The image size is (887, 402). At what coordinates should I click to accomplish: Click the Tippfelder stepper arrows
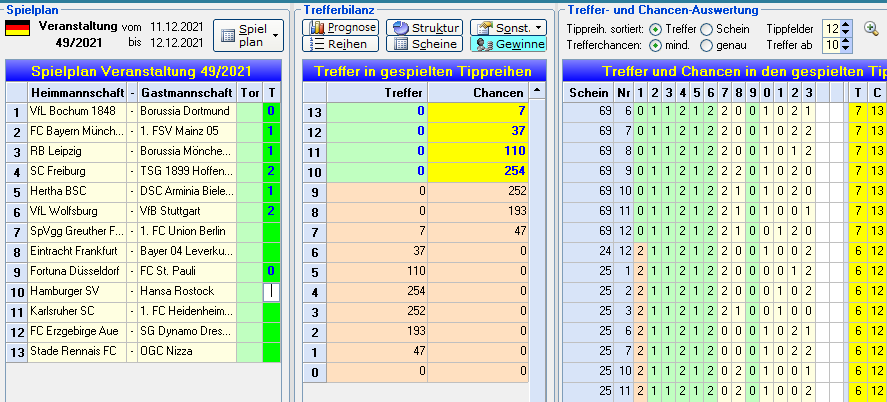click(x=846, y=29)
